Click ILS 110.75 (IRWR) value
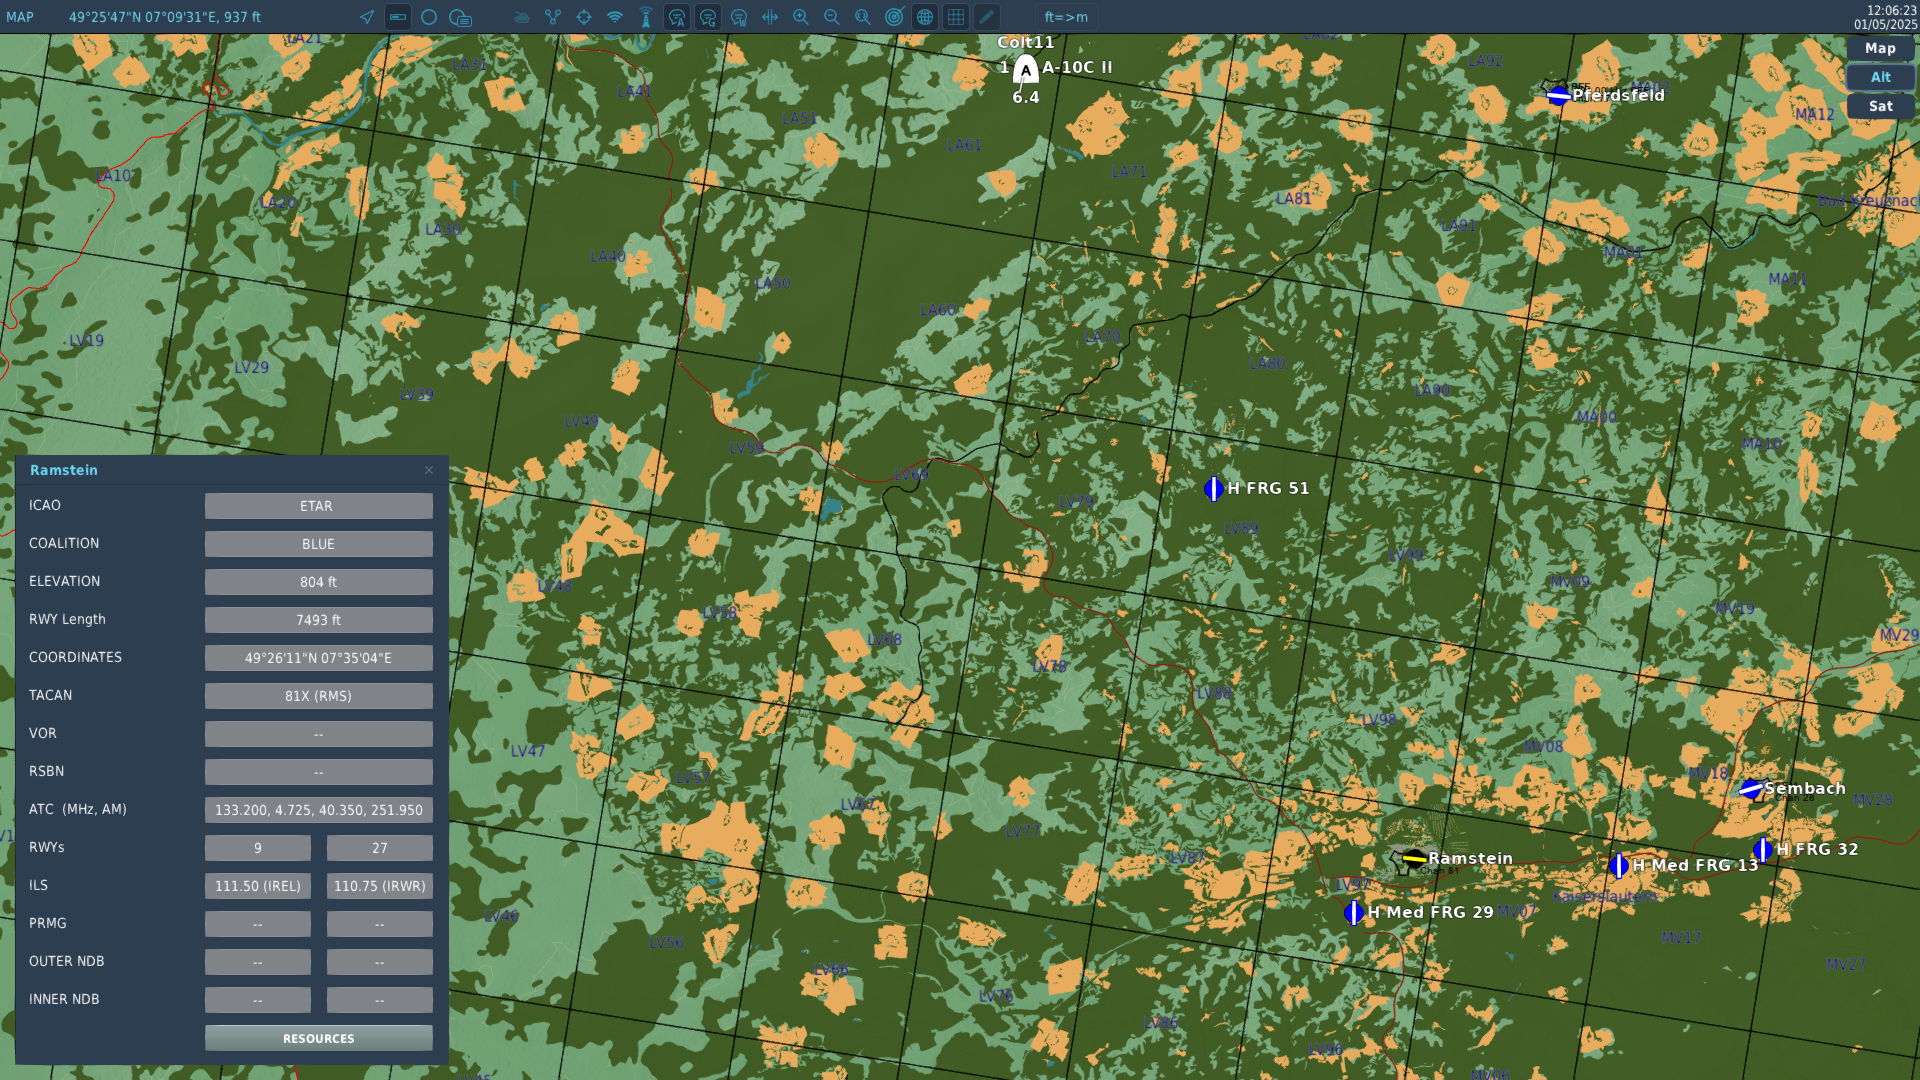The height and width of the screenshot is (1080, 1920). click(380, 886)
